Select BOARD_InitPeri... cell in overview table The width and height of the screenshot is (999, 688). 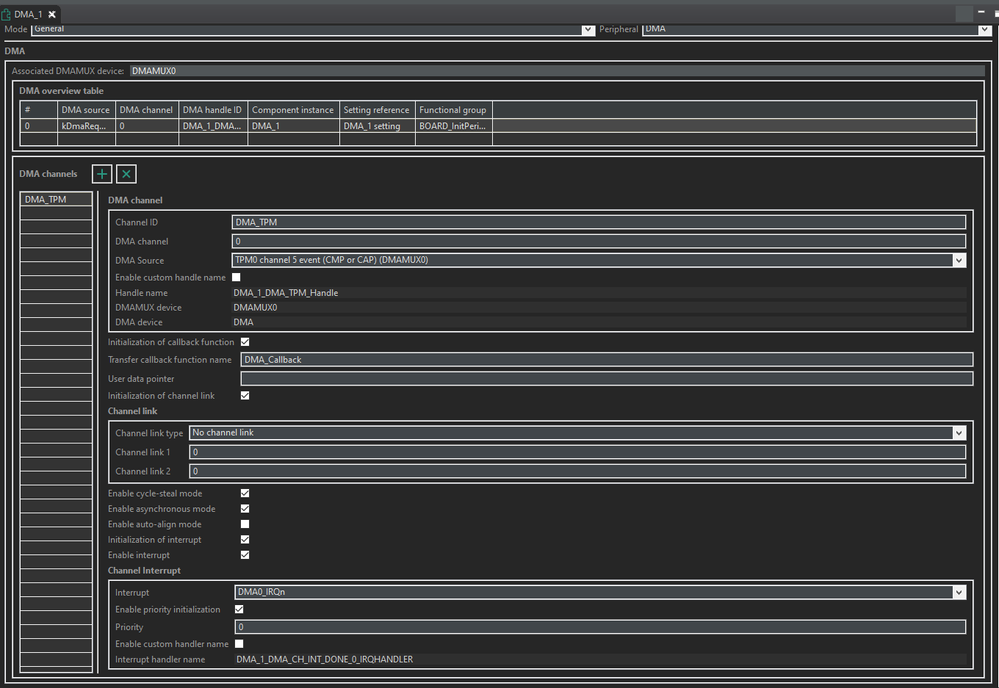click(x=454, y=126)
